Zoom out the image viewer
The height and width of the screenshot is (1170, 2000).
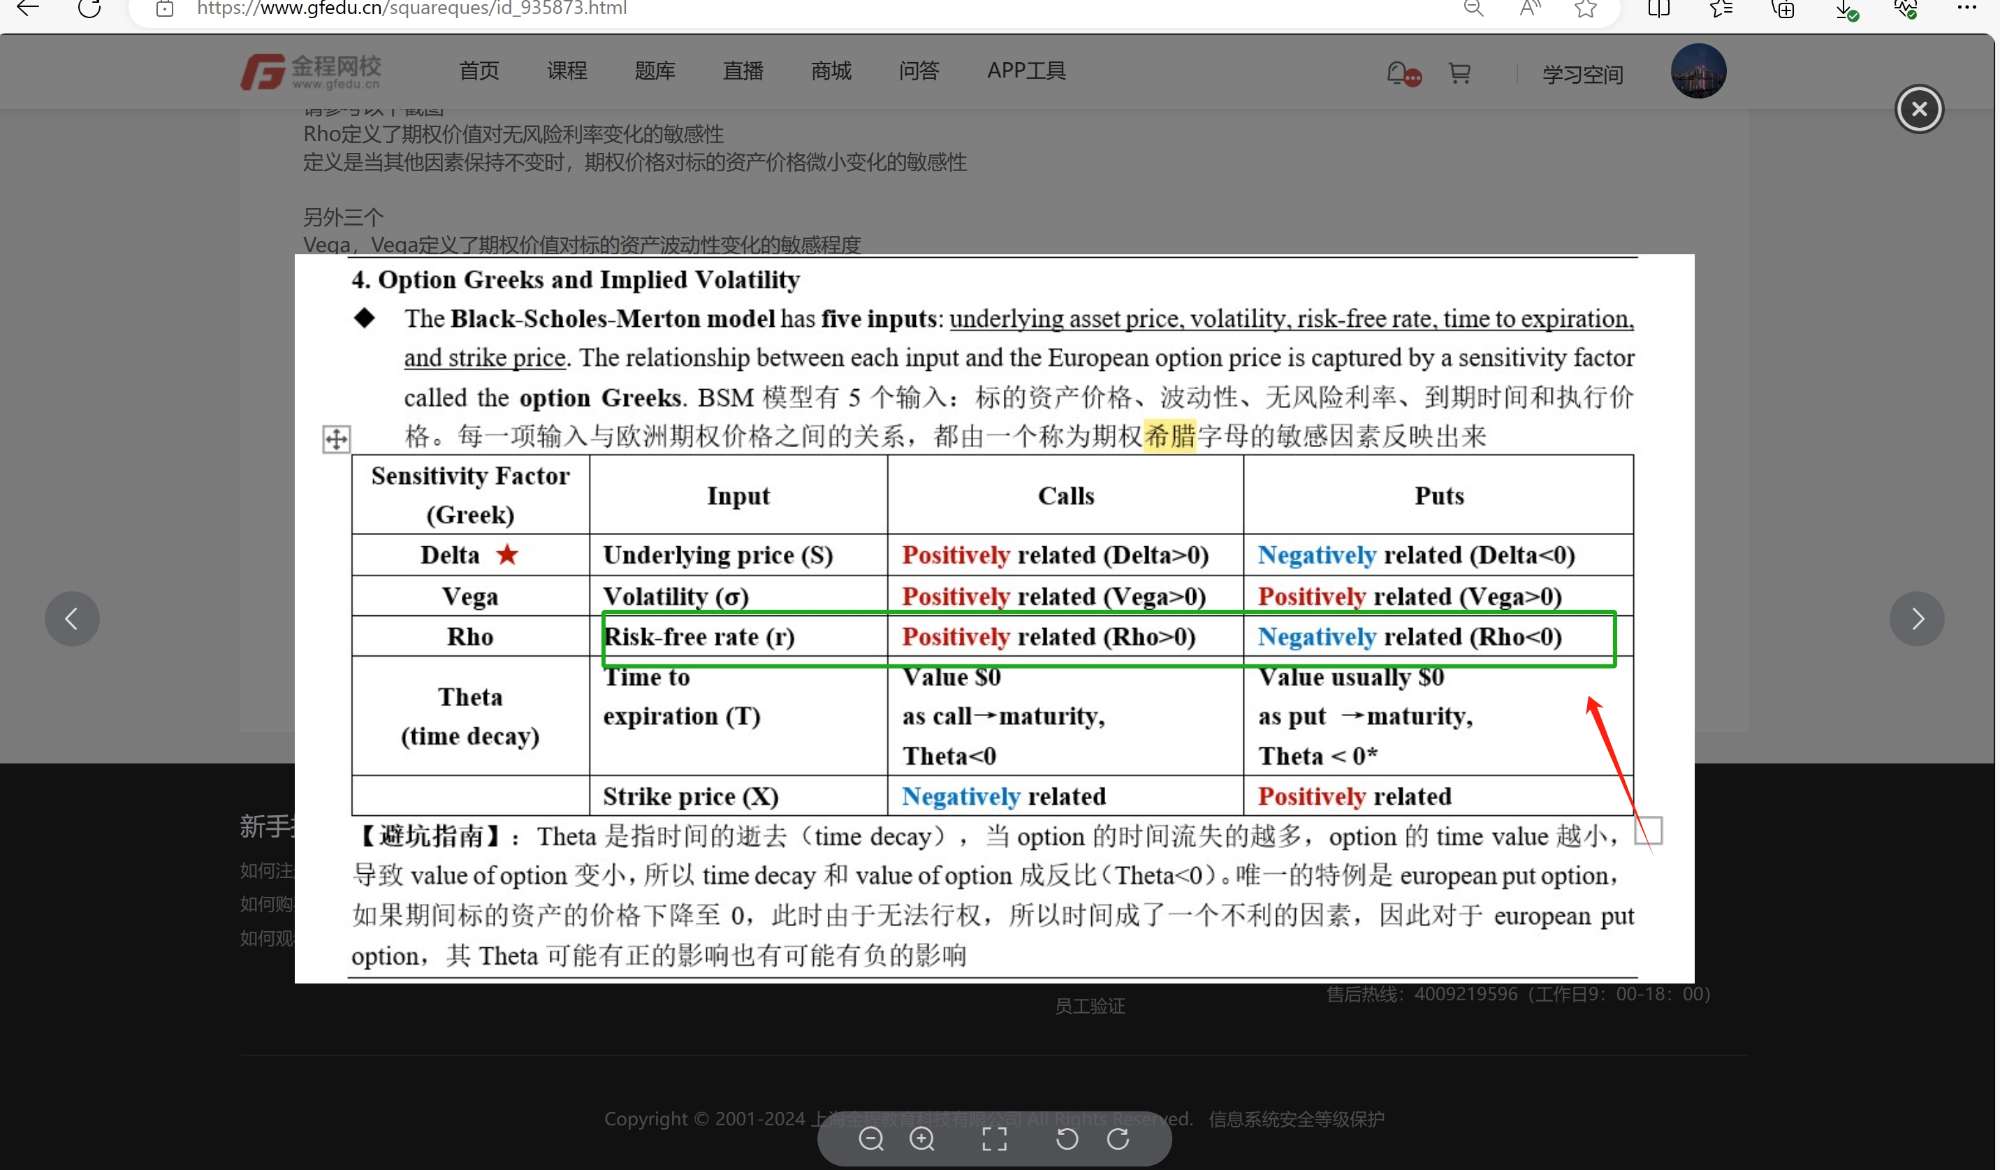pos(871,1139)
